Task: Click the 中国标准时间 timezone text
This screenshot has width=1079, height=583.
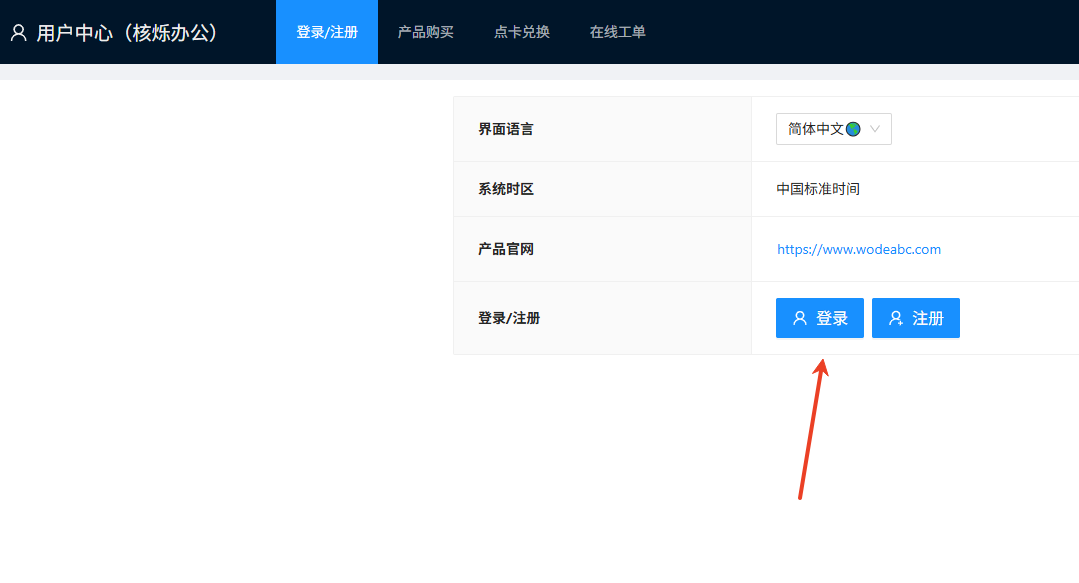Action: (818, 189)
